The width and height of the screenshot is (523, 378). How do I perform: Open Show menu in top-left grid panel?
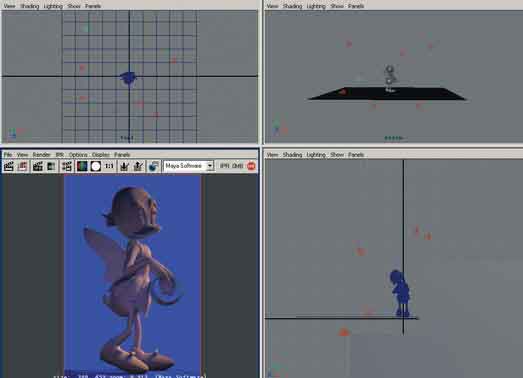pyautogui.click(x=74, y=6)
